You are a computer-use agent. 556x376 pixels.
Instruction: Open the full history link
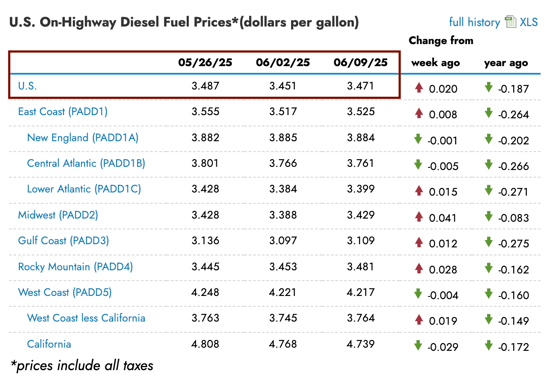[474, 22]
